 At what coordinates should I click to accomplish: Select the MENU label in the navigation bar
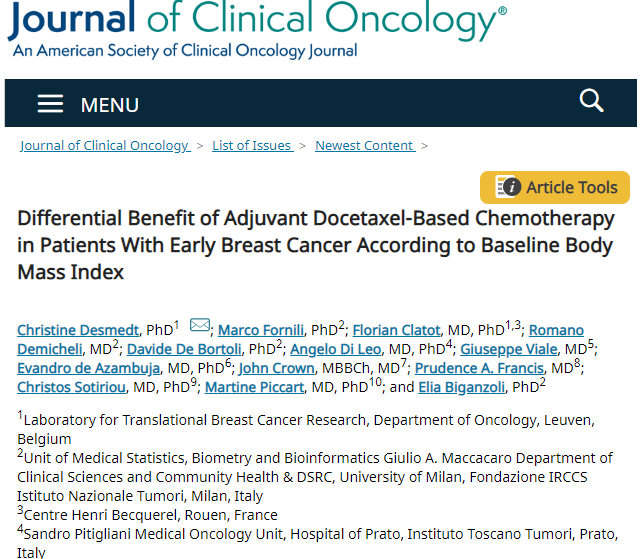[x=110, y=105]
